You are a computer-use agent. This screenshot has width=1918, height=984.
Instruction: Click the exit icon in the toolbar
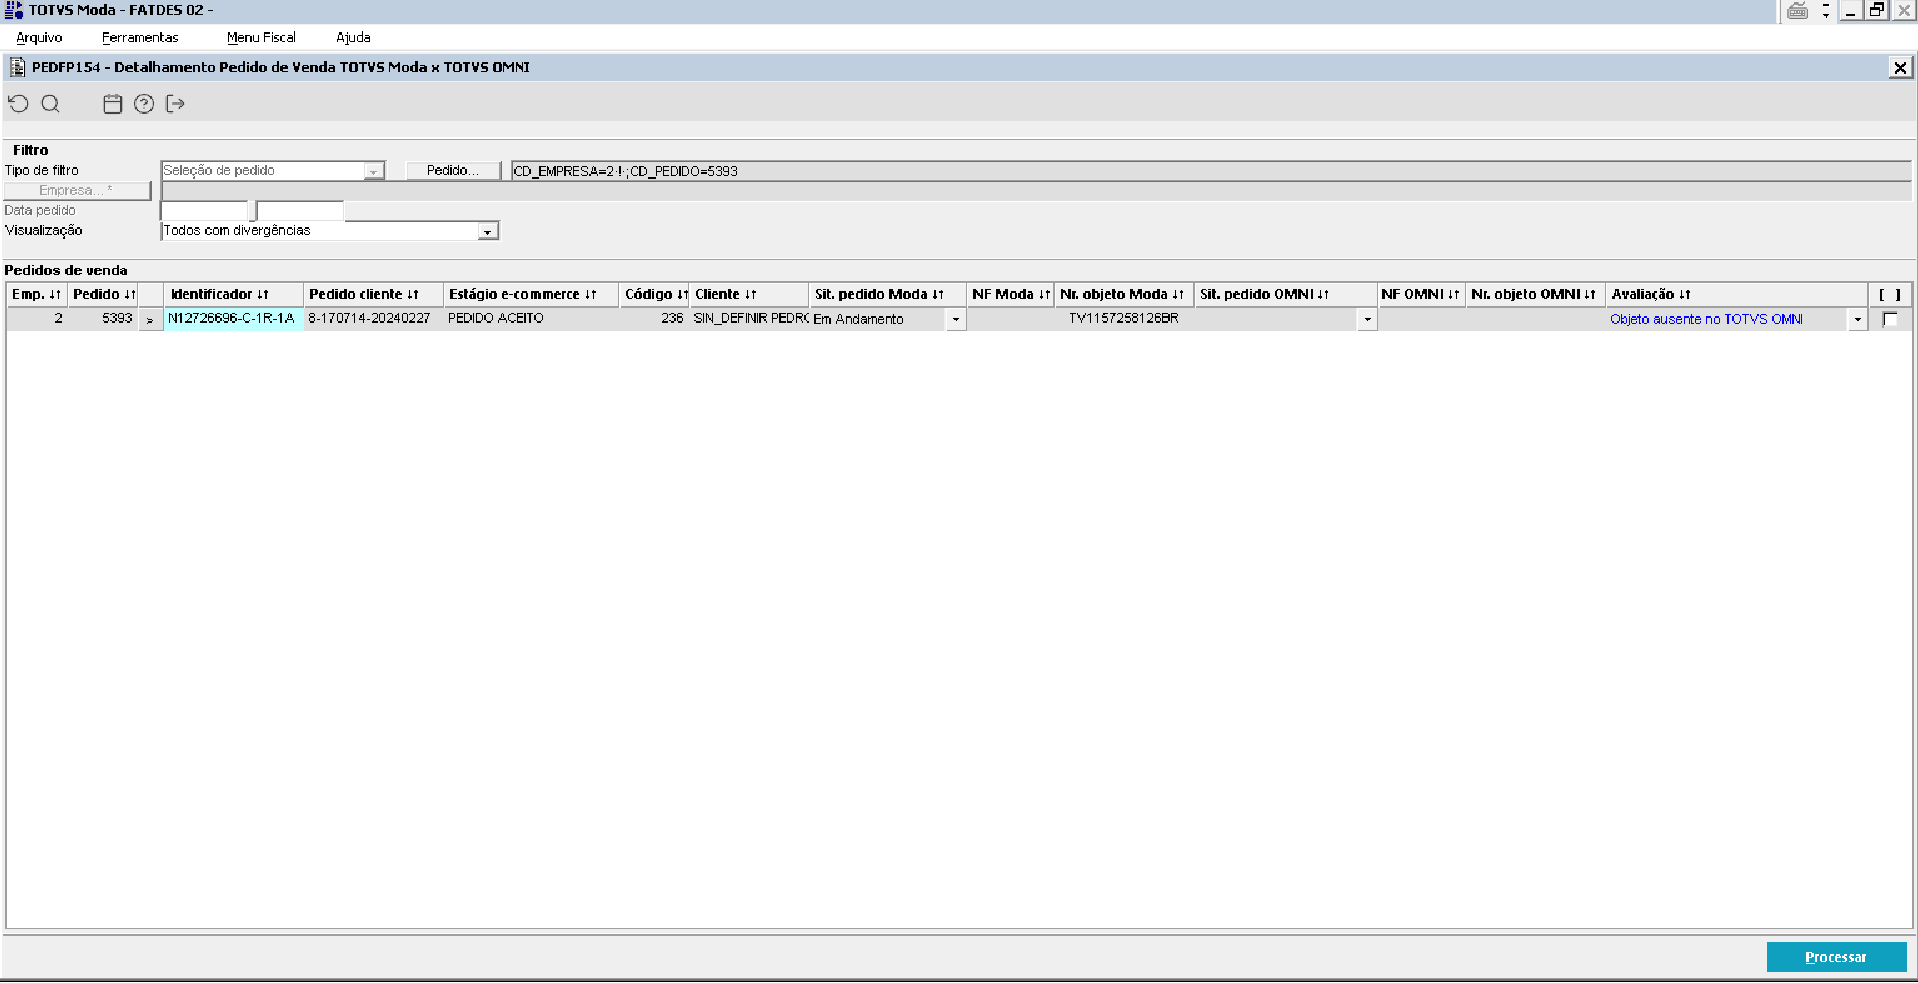tap(176, 104)
